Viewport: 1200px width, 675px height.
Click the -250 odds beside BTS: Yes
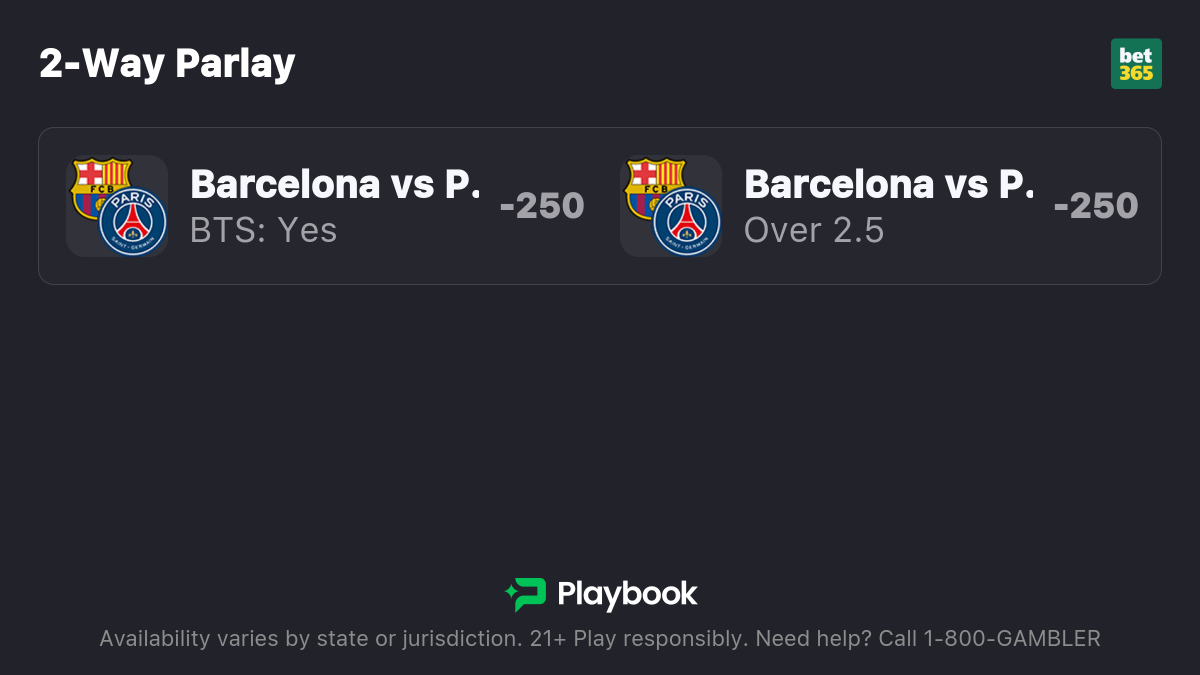tap(541, 206)
